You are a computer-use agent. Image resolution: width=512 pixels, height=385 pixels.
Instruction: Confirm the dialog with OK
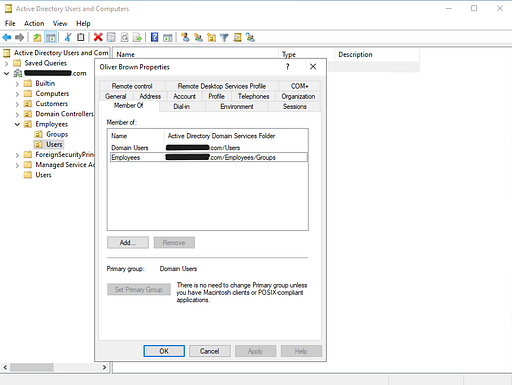point(164,351)
